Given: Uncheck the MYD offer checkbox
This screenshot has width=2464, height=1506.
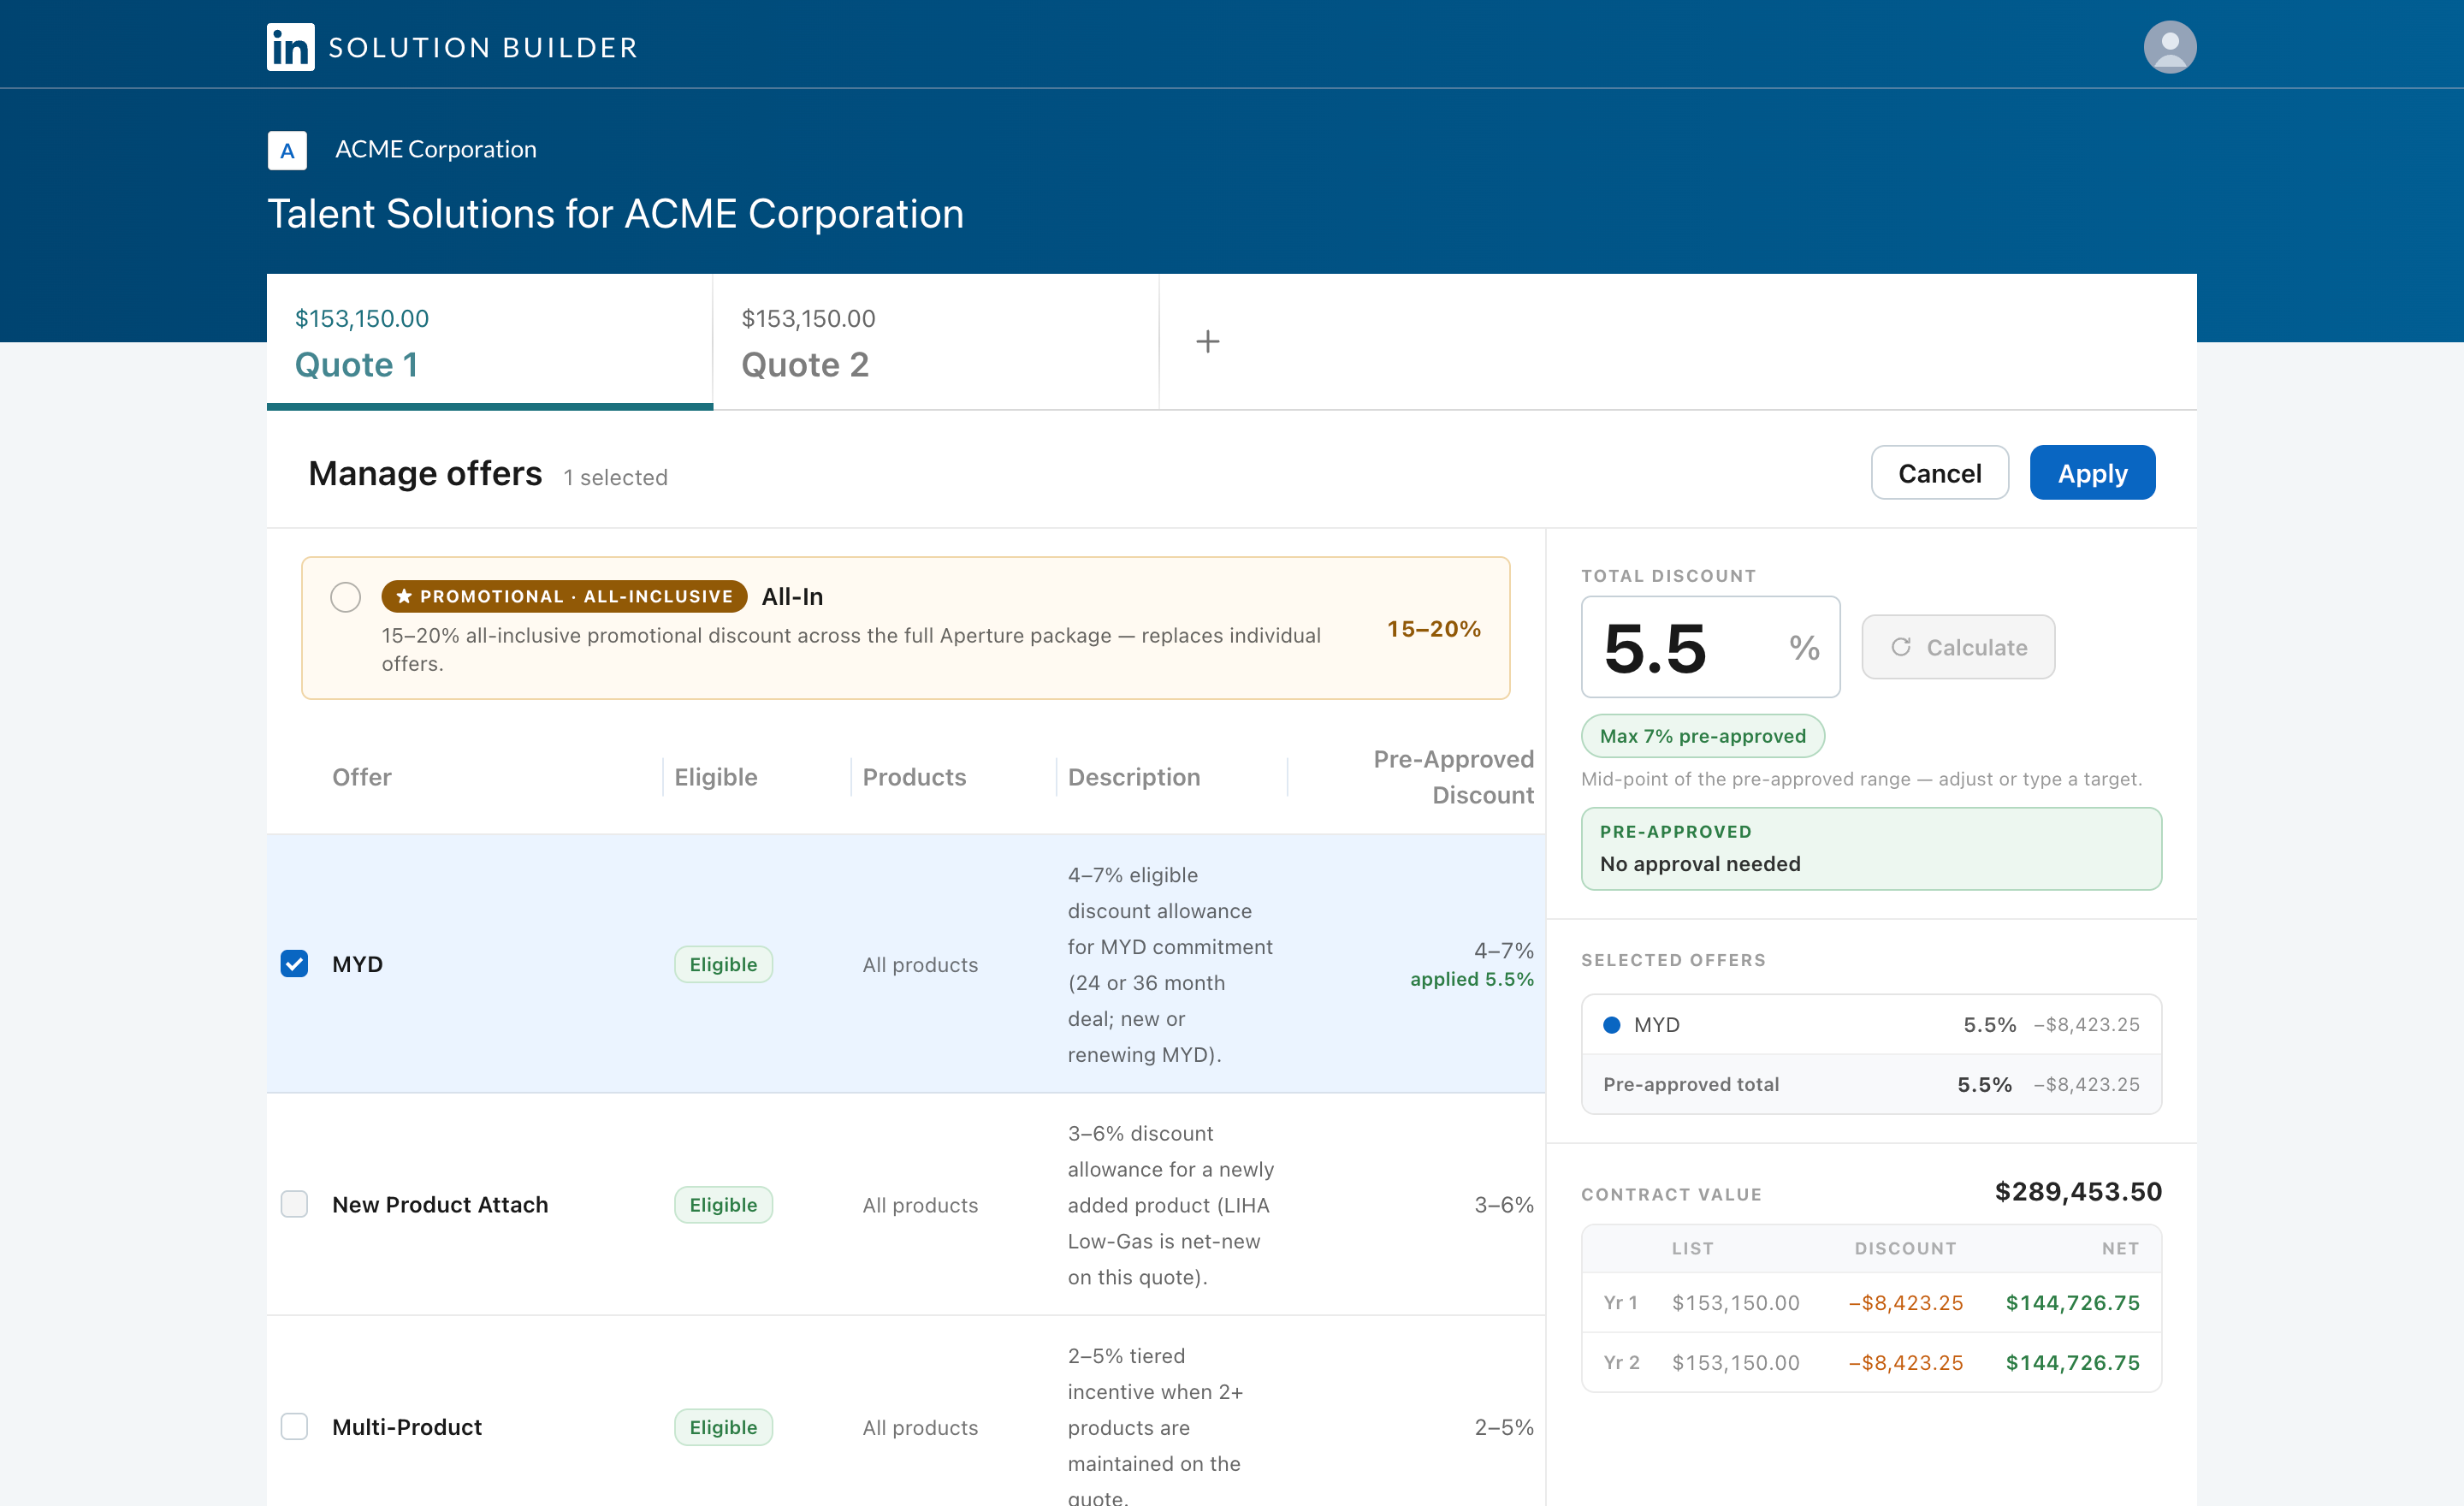Looking at the screenshot, I should [294, 964].
